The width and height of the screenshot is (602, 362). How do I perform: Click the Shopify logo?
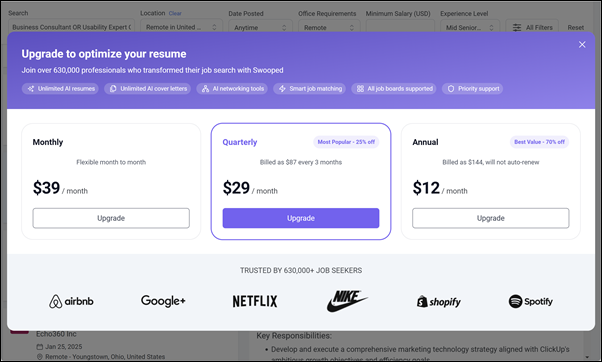(439, 302)
